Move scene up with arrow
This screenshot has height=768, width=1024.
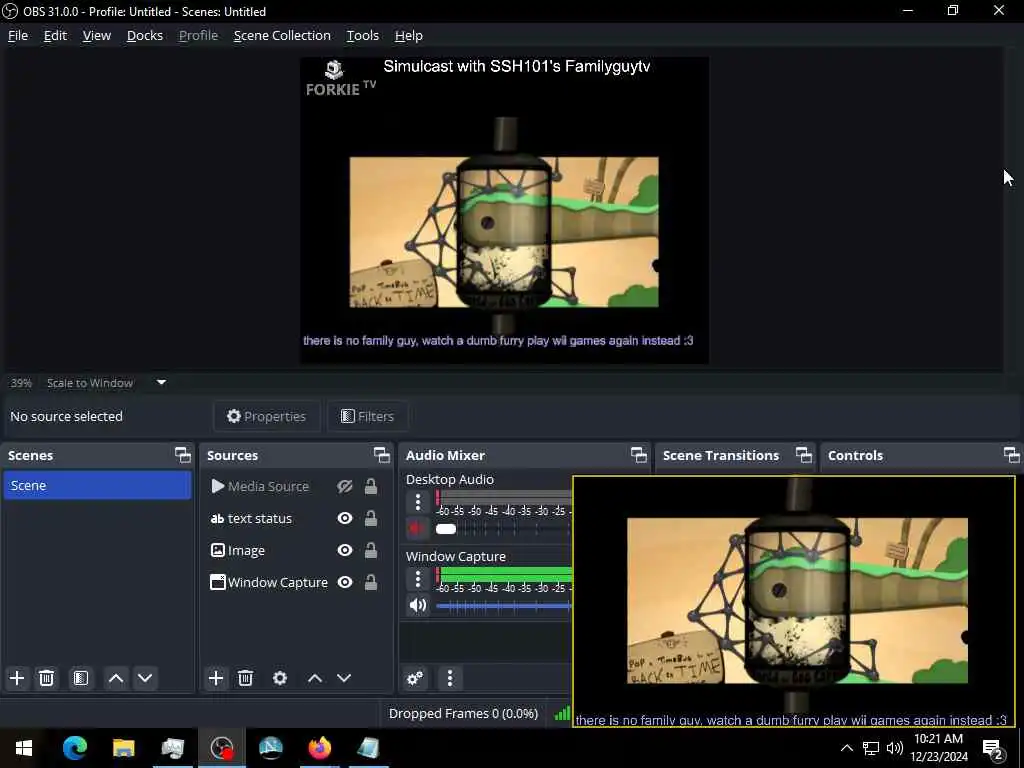pos(116,678)
